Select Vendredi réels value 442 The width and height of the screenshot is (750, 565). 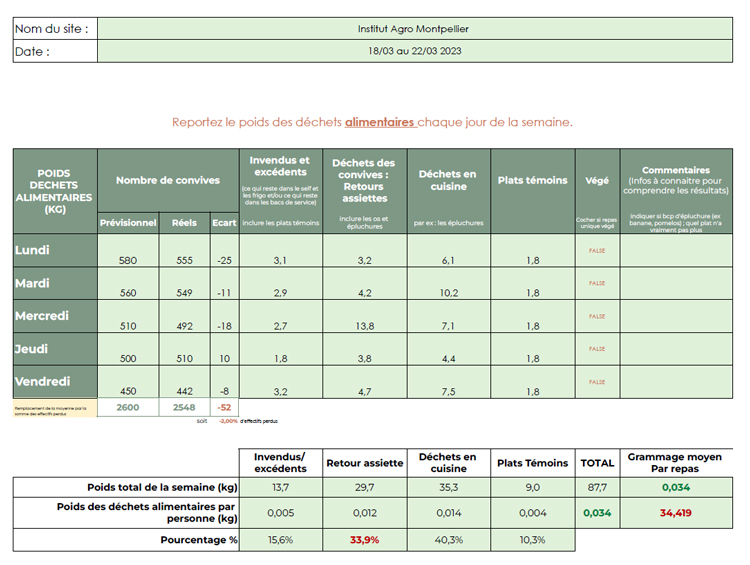pyautogui.click(x=185, y=382)
